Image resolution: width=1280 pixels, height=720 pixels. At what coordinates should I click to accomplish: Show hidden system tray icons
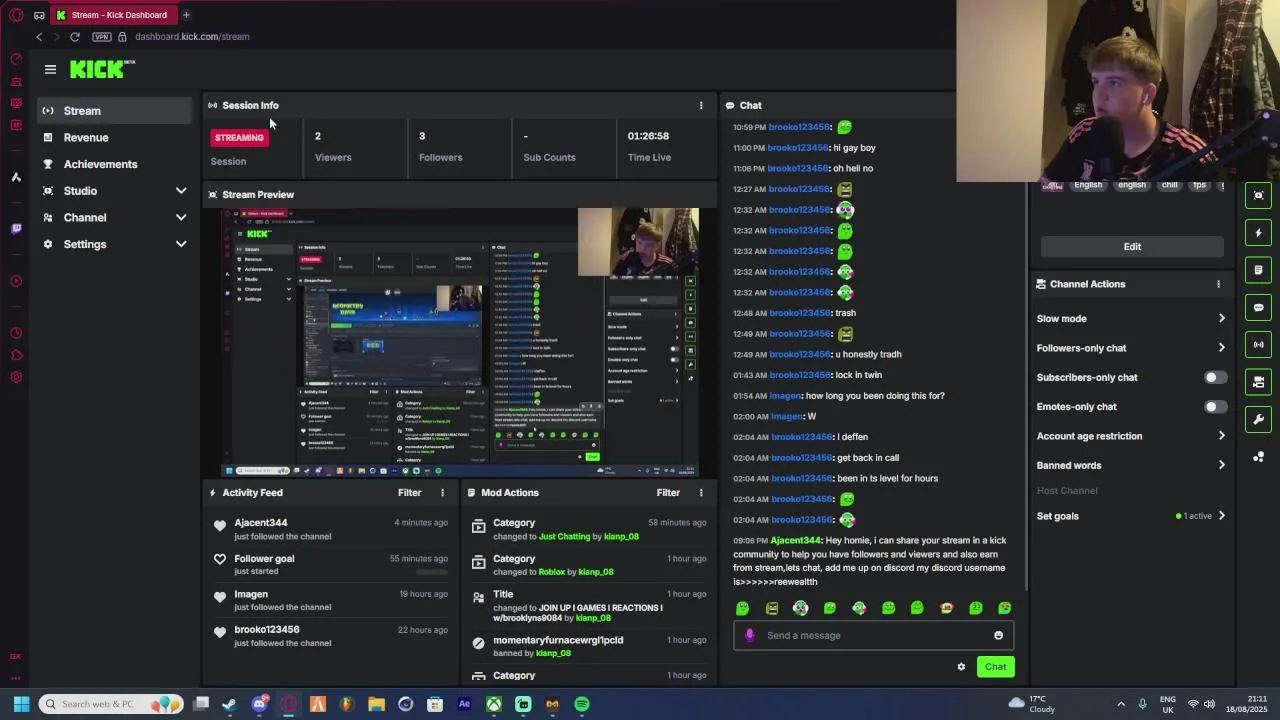coord(1121,704)
